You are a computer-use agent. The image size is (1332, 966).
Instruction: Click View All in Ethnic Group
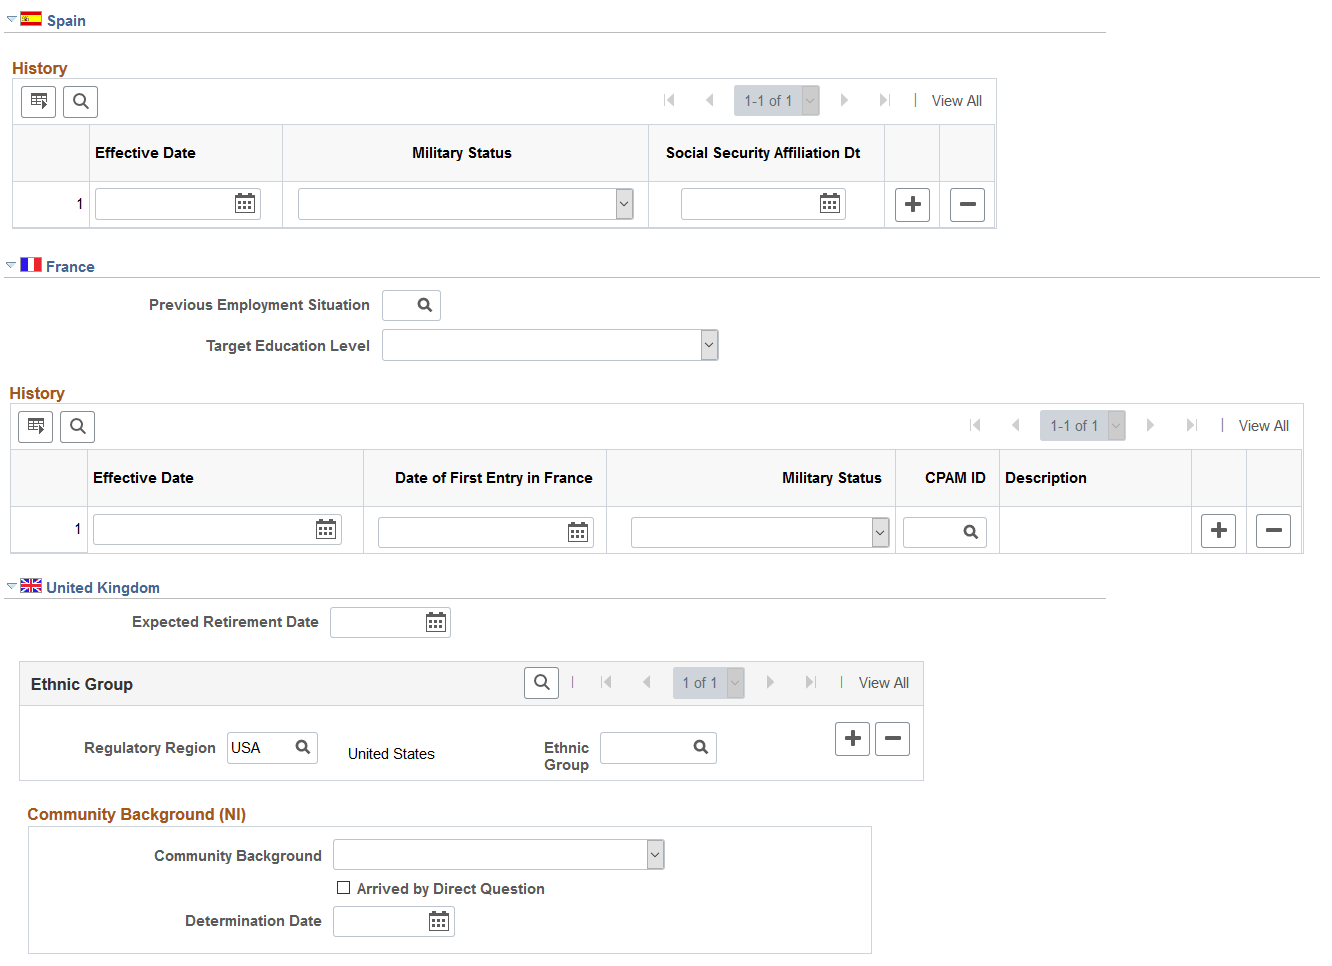pos(884,683)
